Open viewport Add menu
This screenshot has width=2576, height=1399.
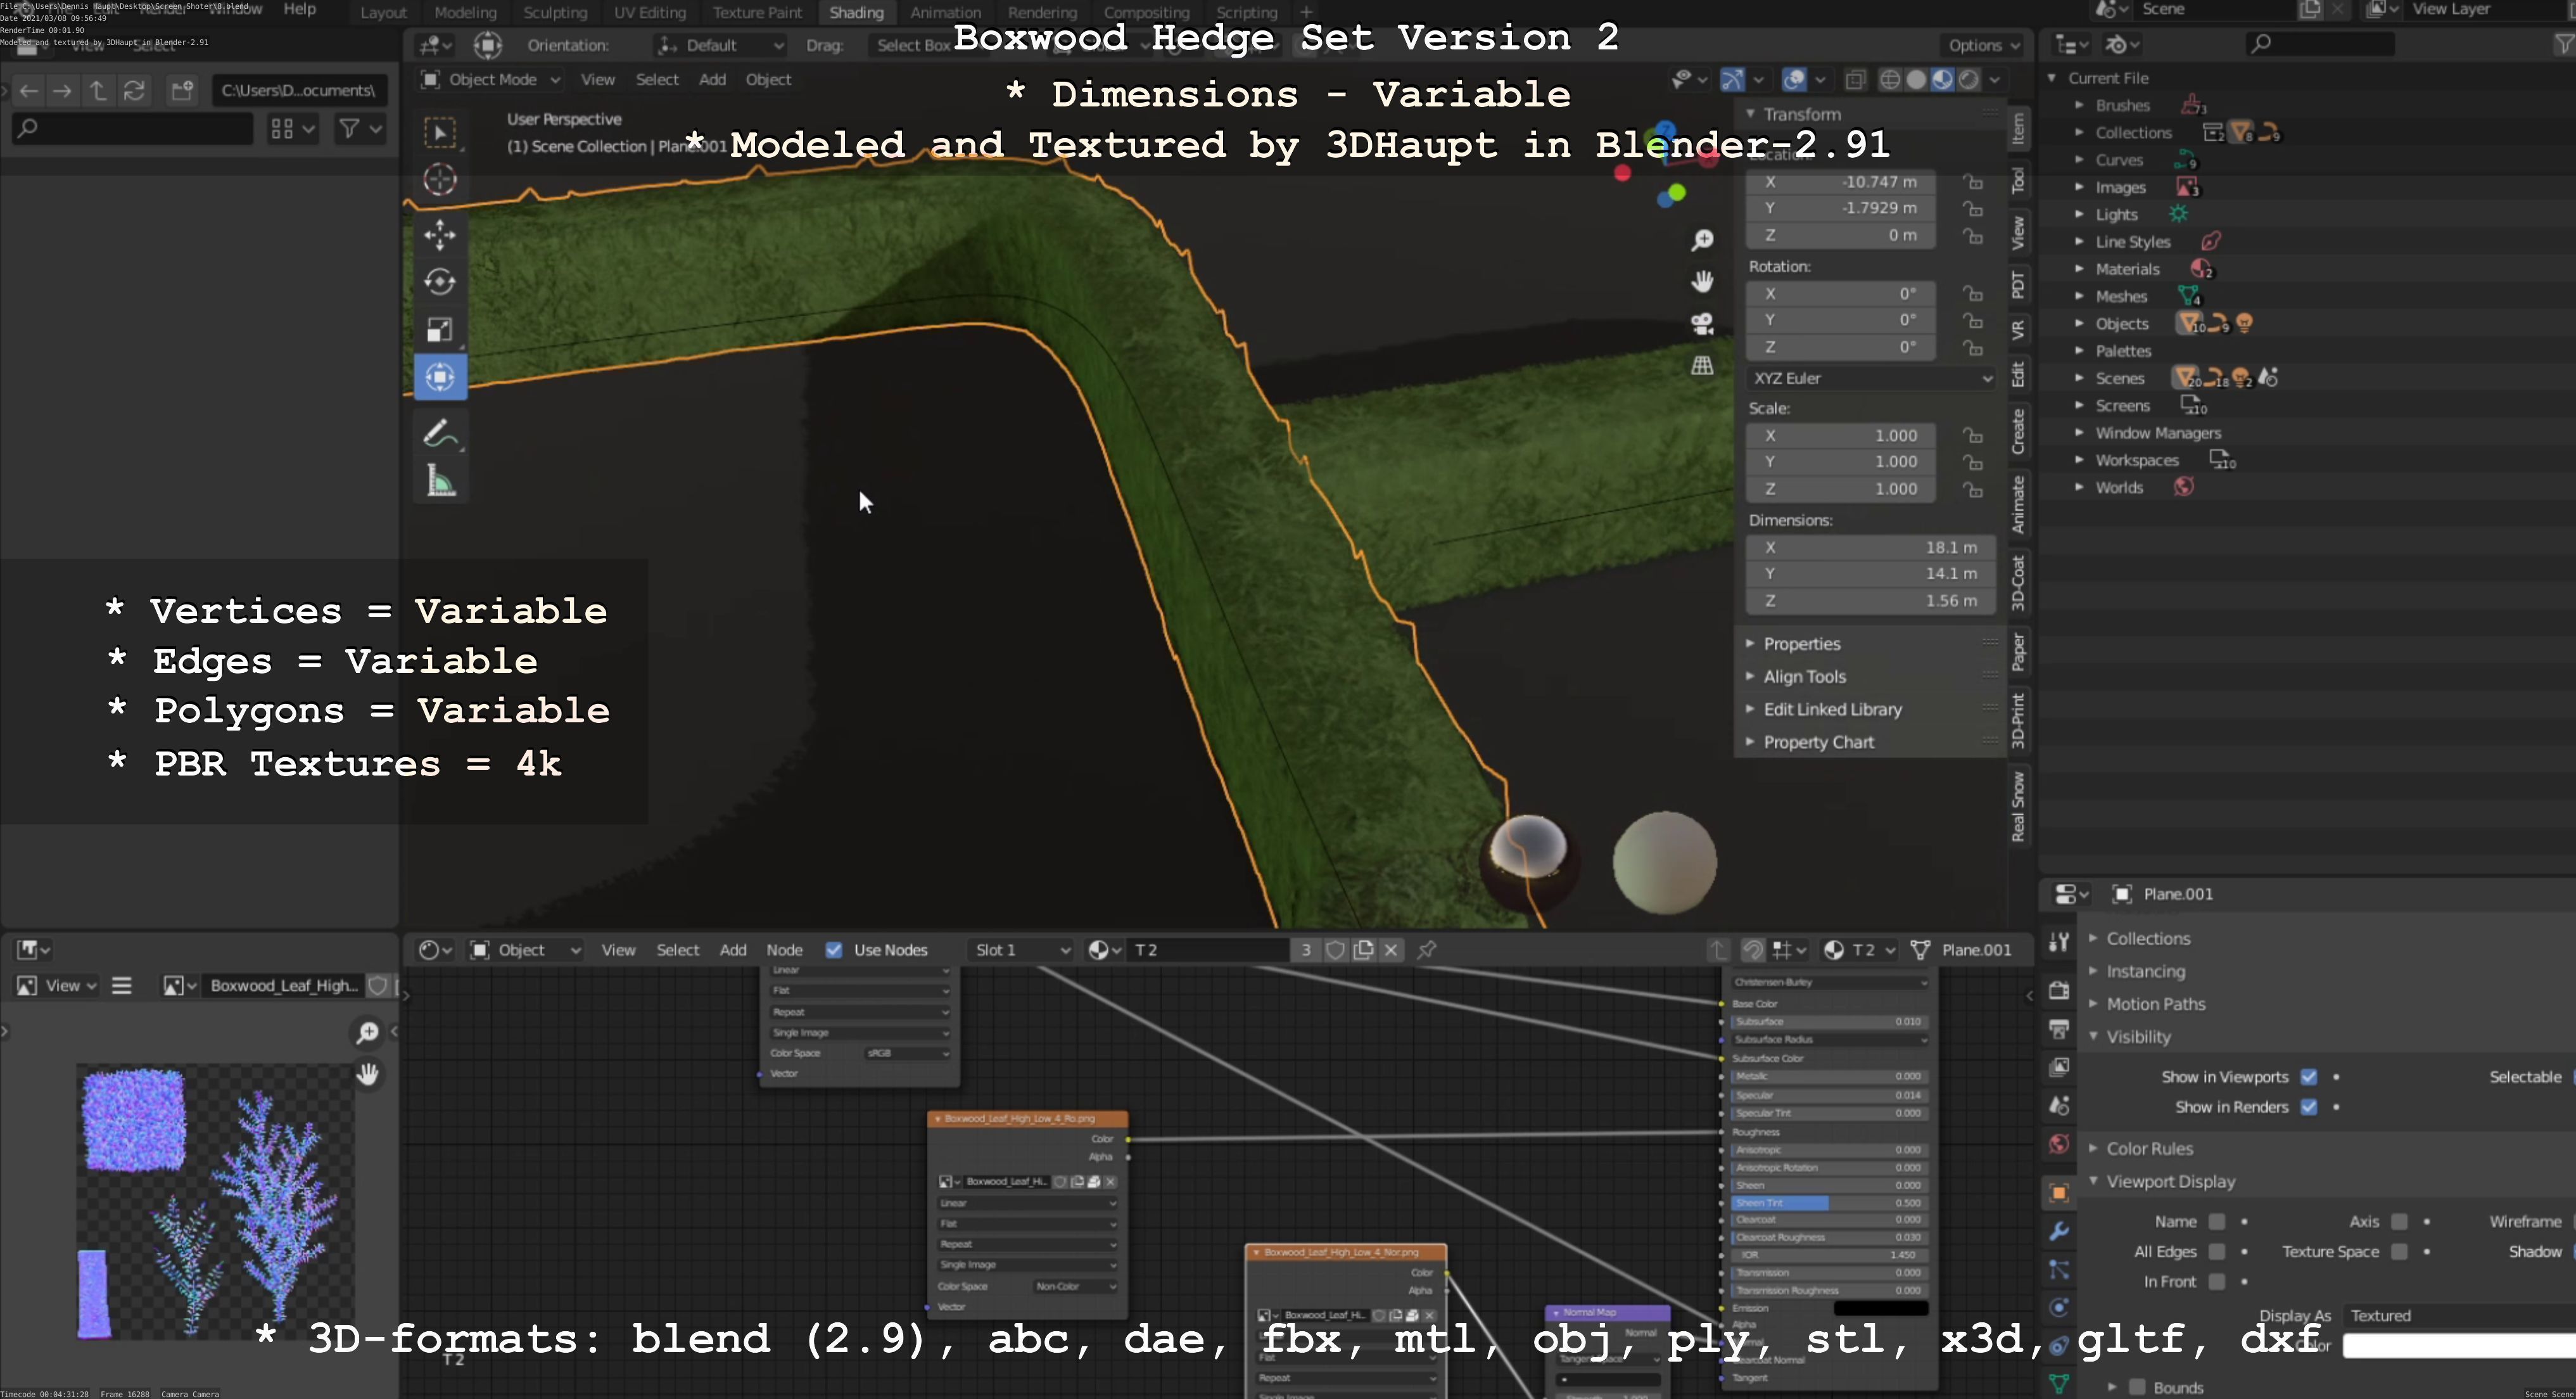(712, 80)
